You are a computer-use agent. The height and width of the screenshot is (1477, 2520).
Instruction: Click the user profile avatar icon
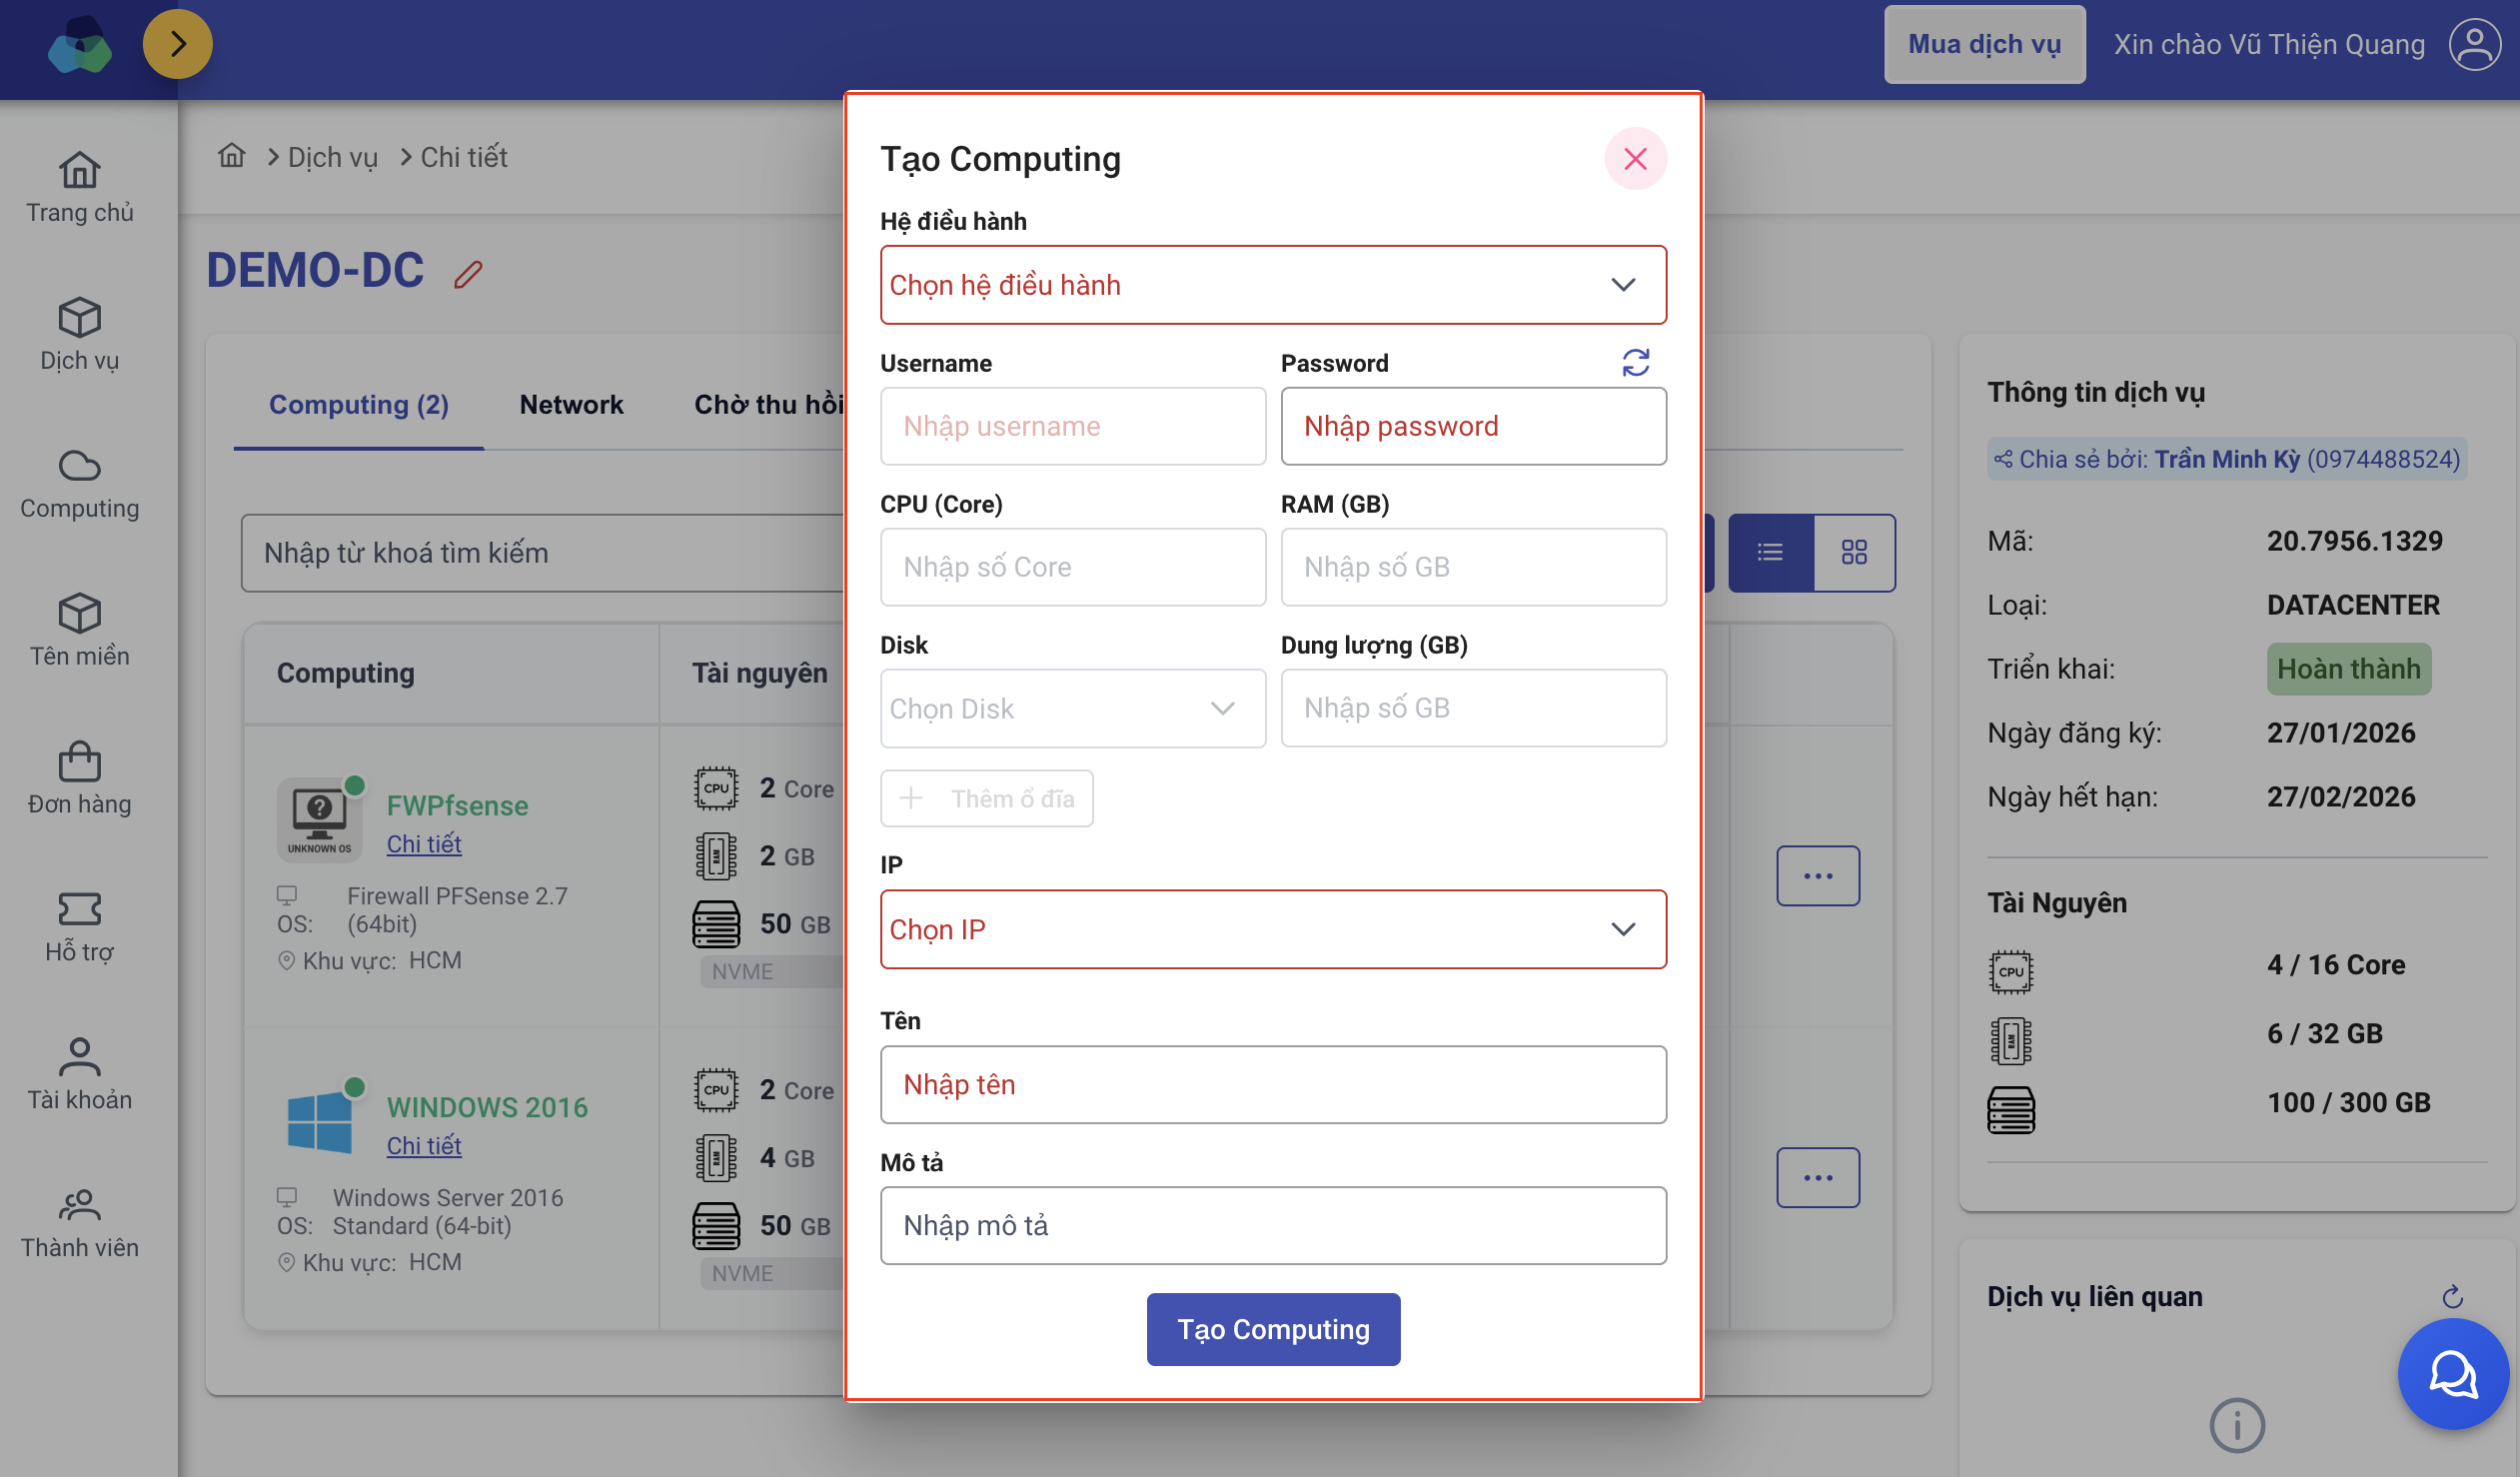2474,44
